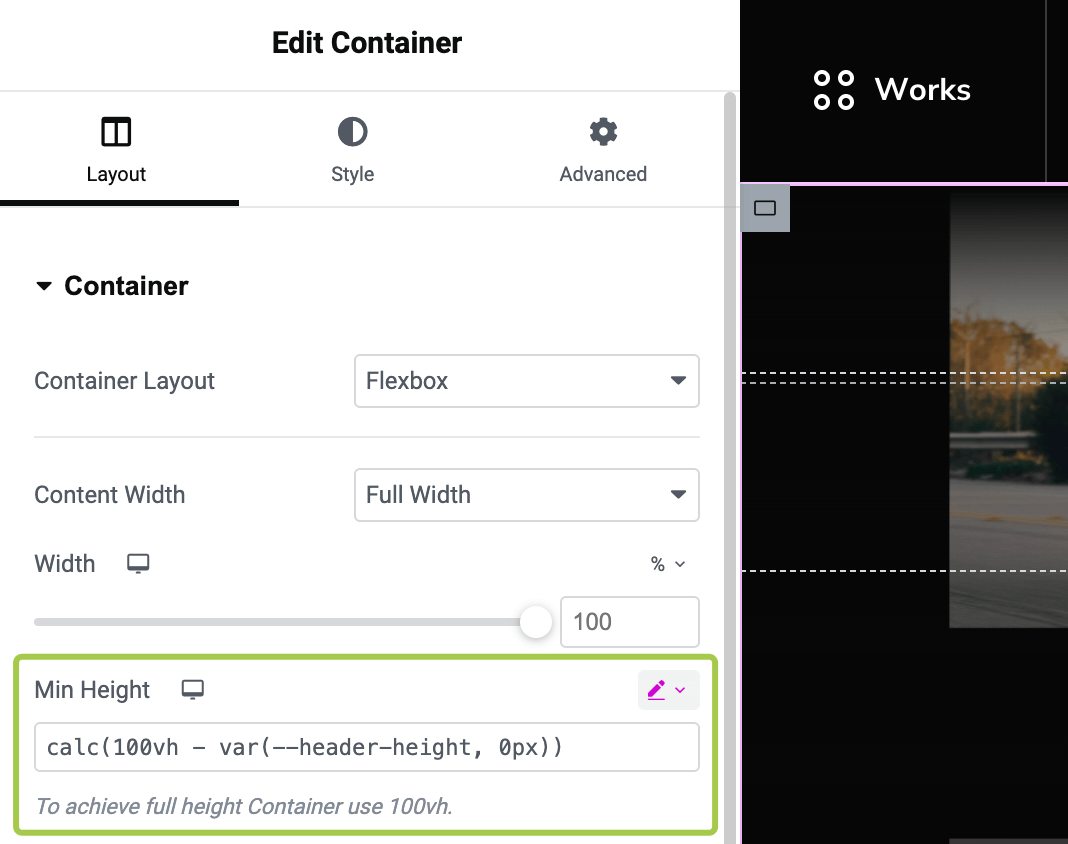Select the Layout tab
The width and height of the screenshot is (1068, 844).
(116, 151)
